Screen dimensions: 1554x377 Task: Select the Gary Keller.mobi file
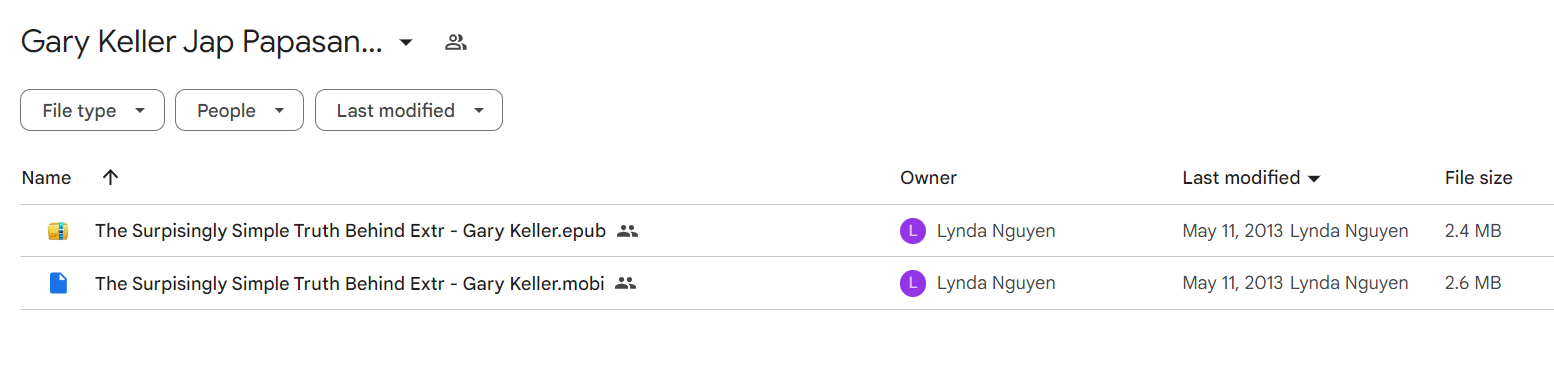click(349, 283)
